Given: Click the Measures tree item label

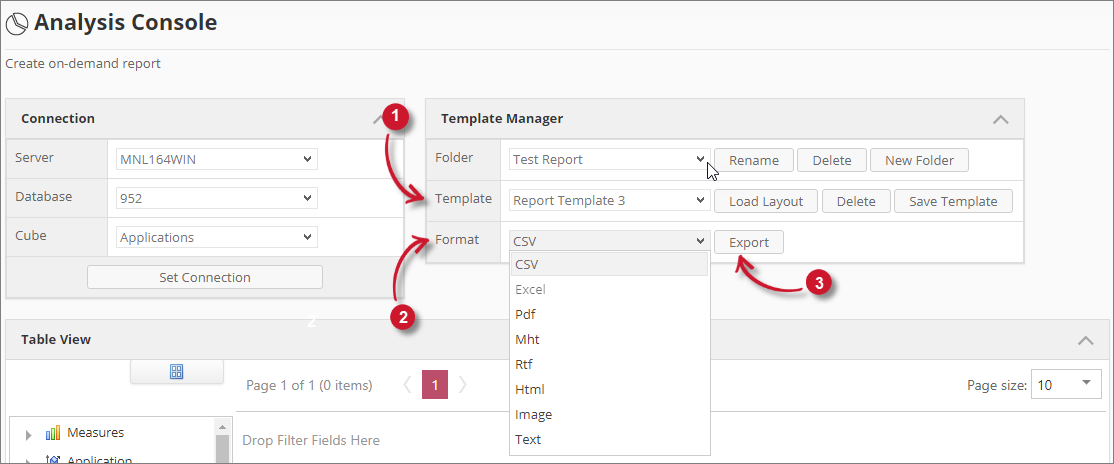Looking at the screenshot, I should [95, 432].
